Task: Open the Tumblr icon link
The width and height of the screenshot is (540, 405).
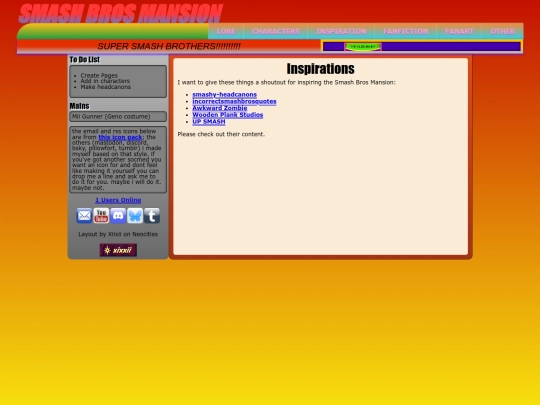Action: click(x=152, y=216)
